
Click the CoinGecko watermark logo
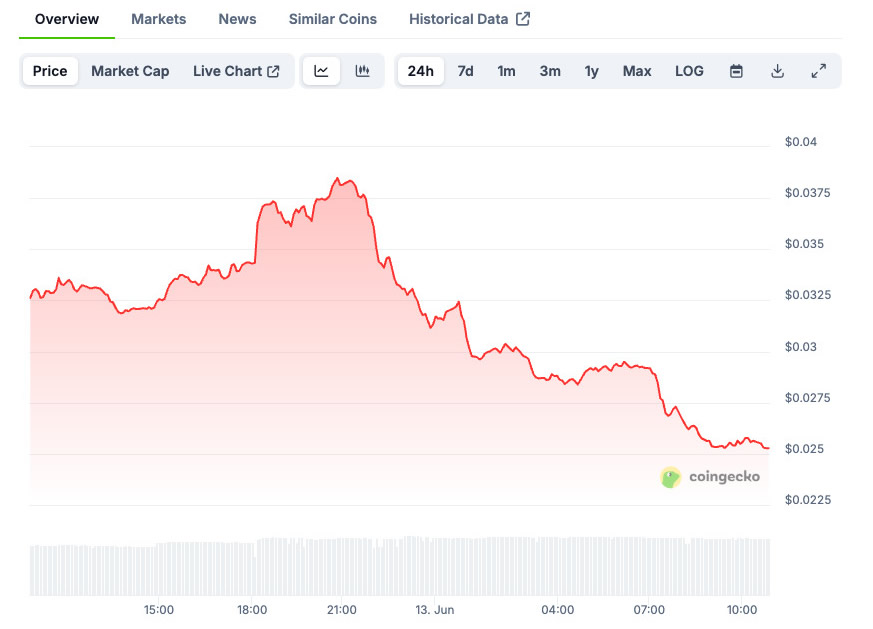[x=710, y=477]
